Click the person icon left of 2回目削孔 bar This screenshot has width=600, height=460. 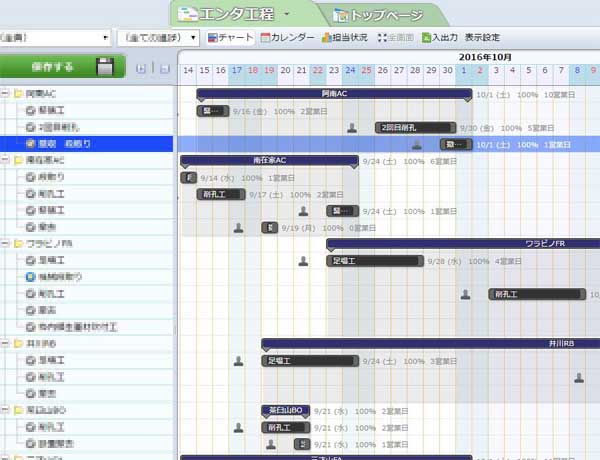point(352,128)
